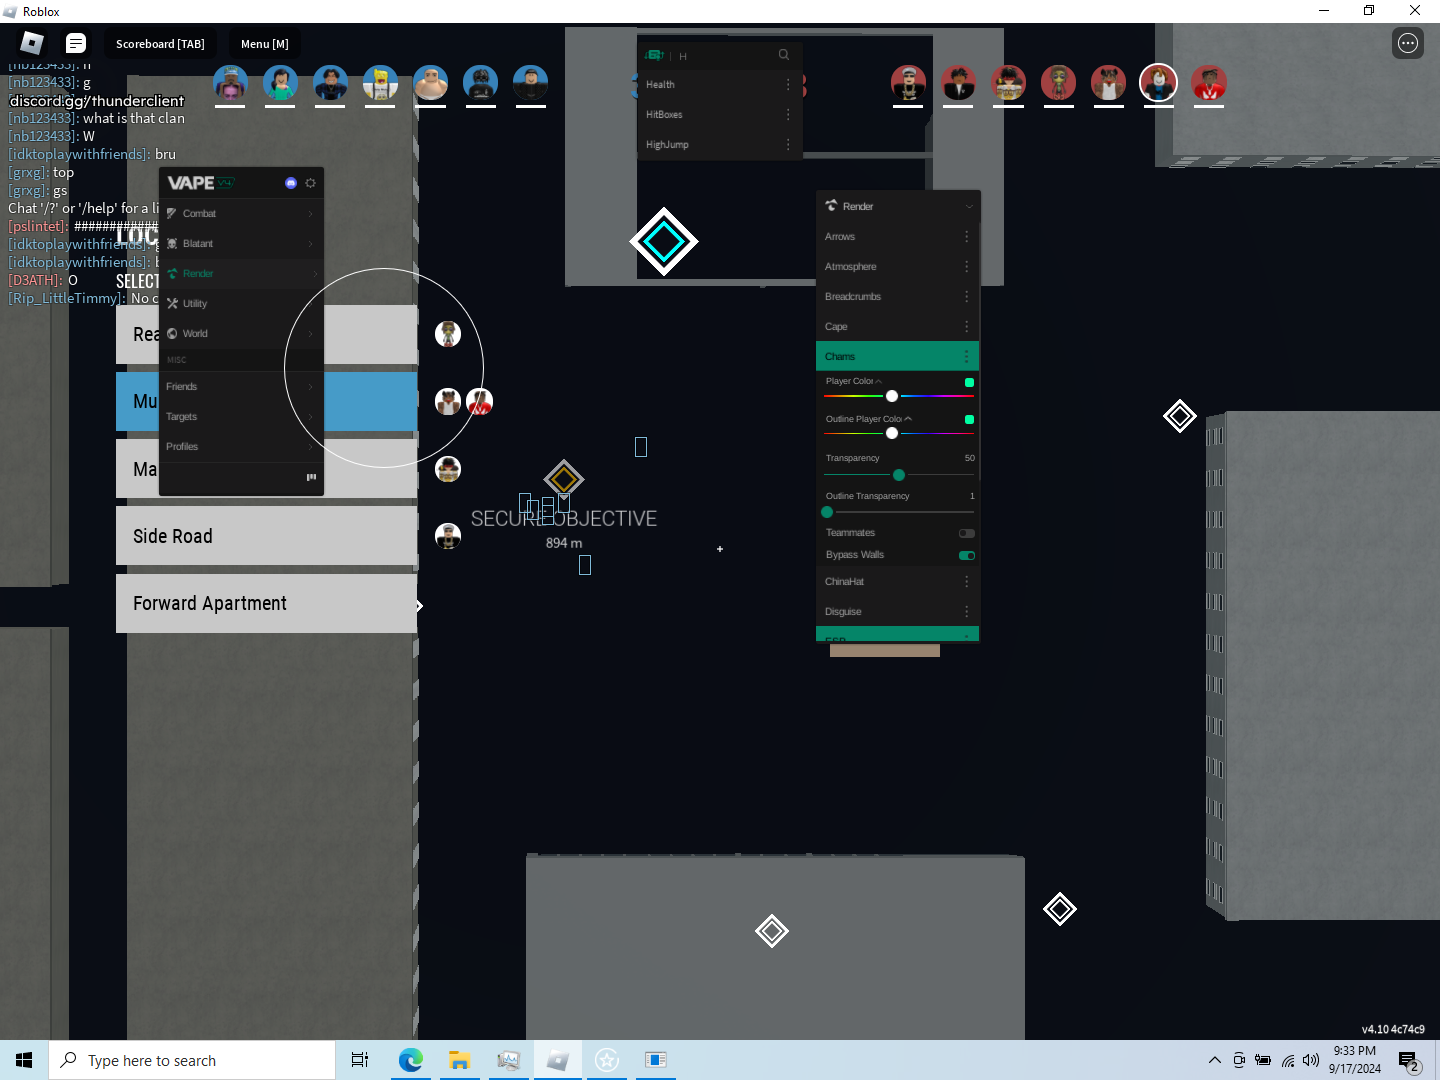Screen dimensions: 1440x1080
Task: Collapse Chams options via three dots
Action: click(x=966, y=356)
